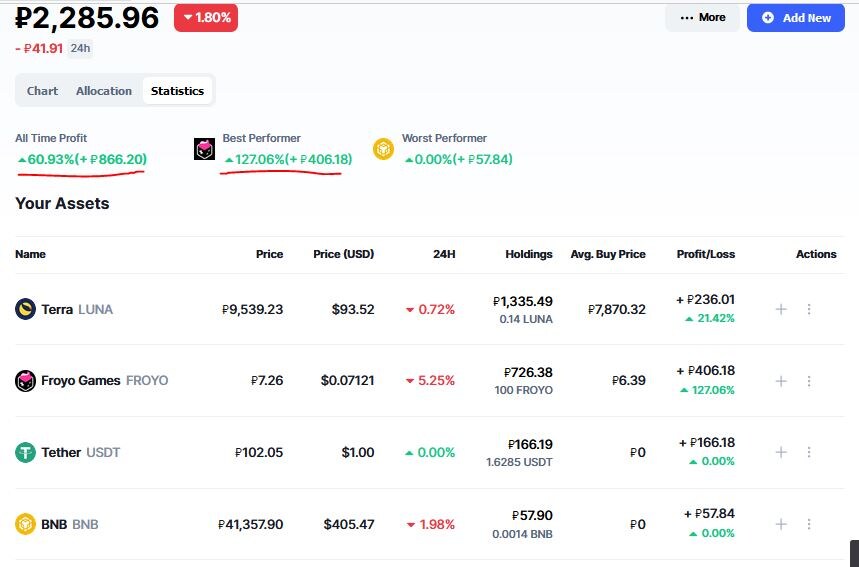This screenshot has height=567, width=859.
Task: Click Froyo avg buy price ₽6.39
Action: tap(629, 381)
